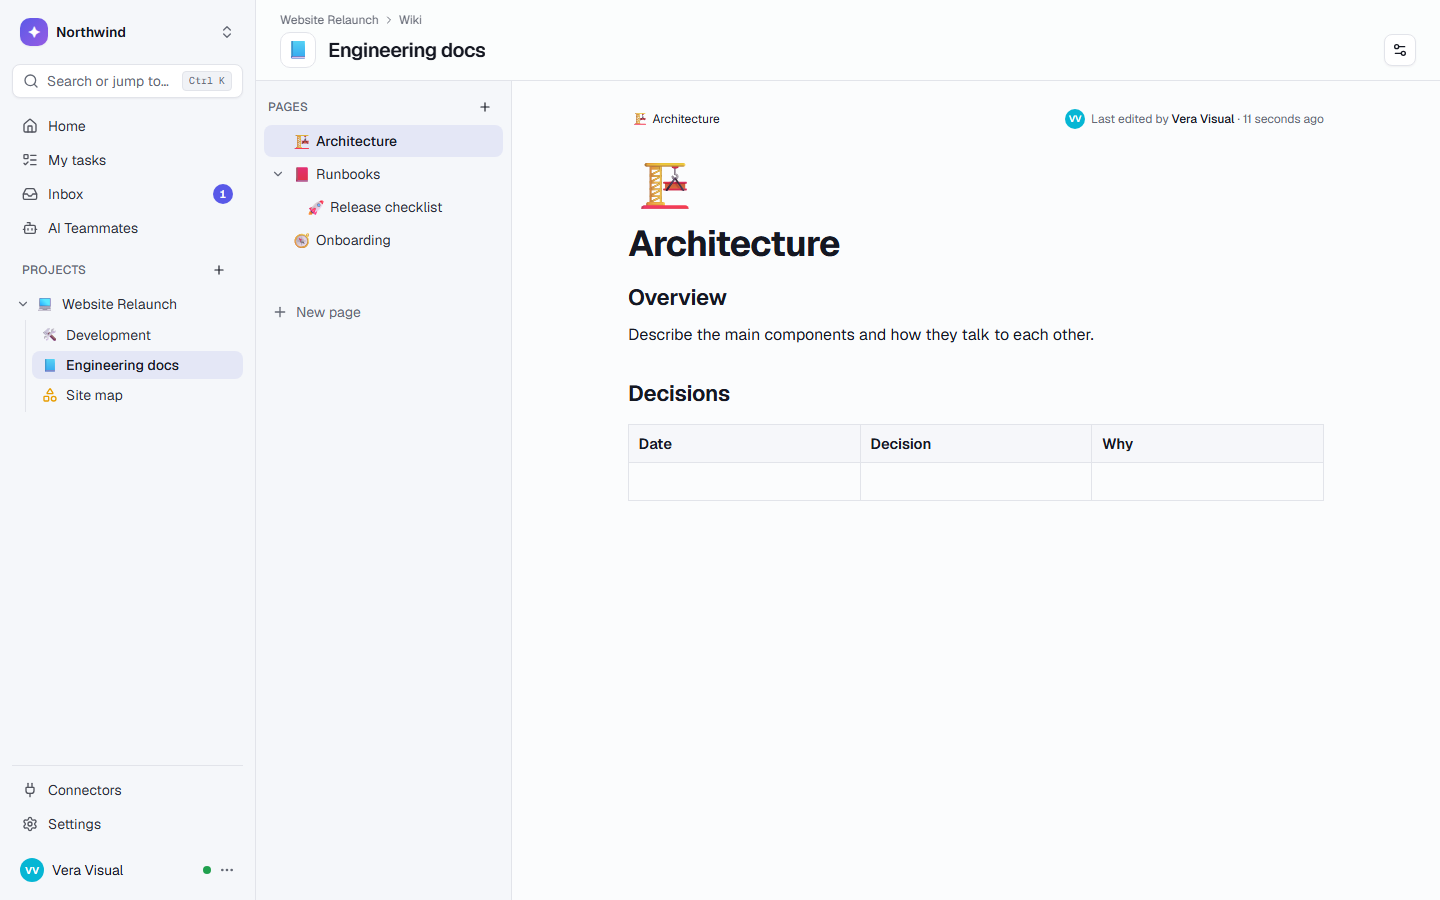This screenshot has width=1440, height=900.
Task: Open the Runbooks page
Action: (x=383, y=174)
